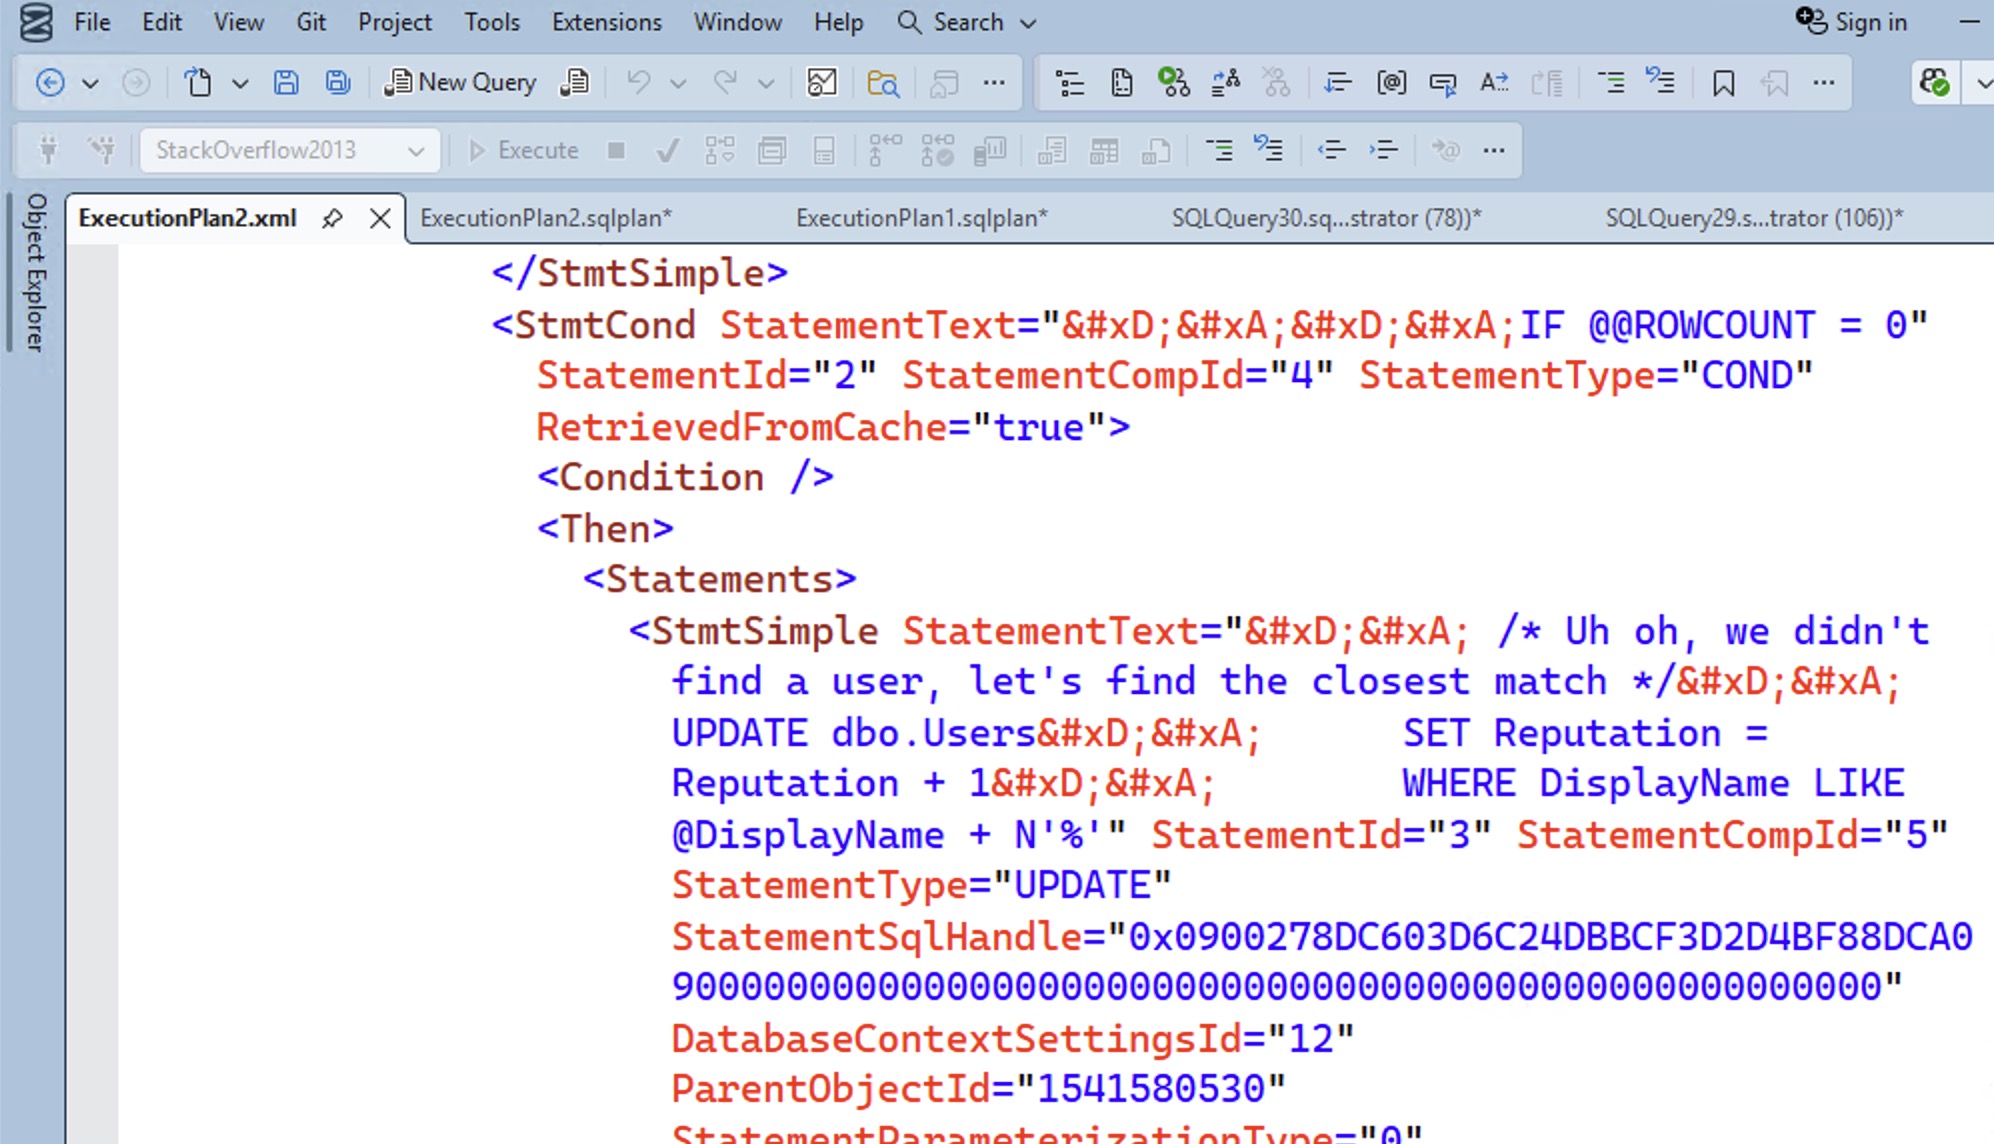Toggle the bookmark on current line
The height and width of the screenshot is (1144, 1994).
[1723, 83]
